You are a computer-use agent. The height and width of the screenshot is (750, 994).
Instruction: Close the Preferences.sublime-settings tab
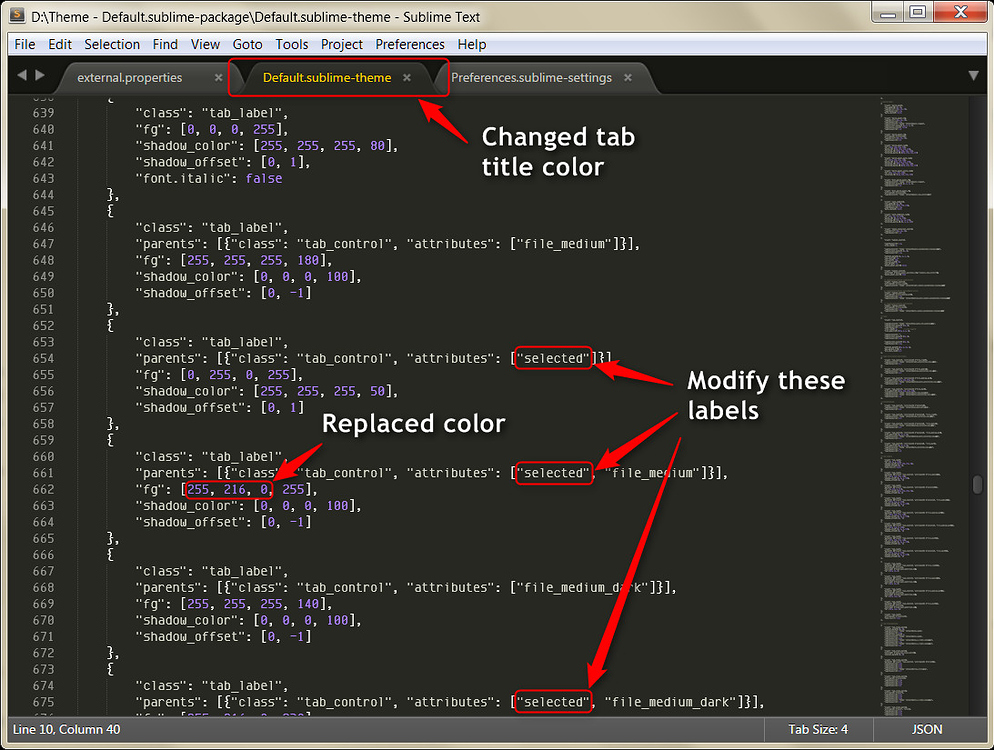click(x=628, y=77)
